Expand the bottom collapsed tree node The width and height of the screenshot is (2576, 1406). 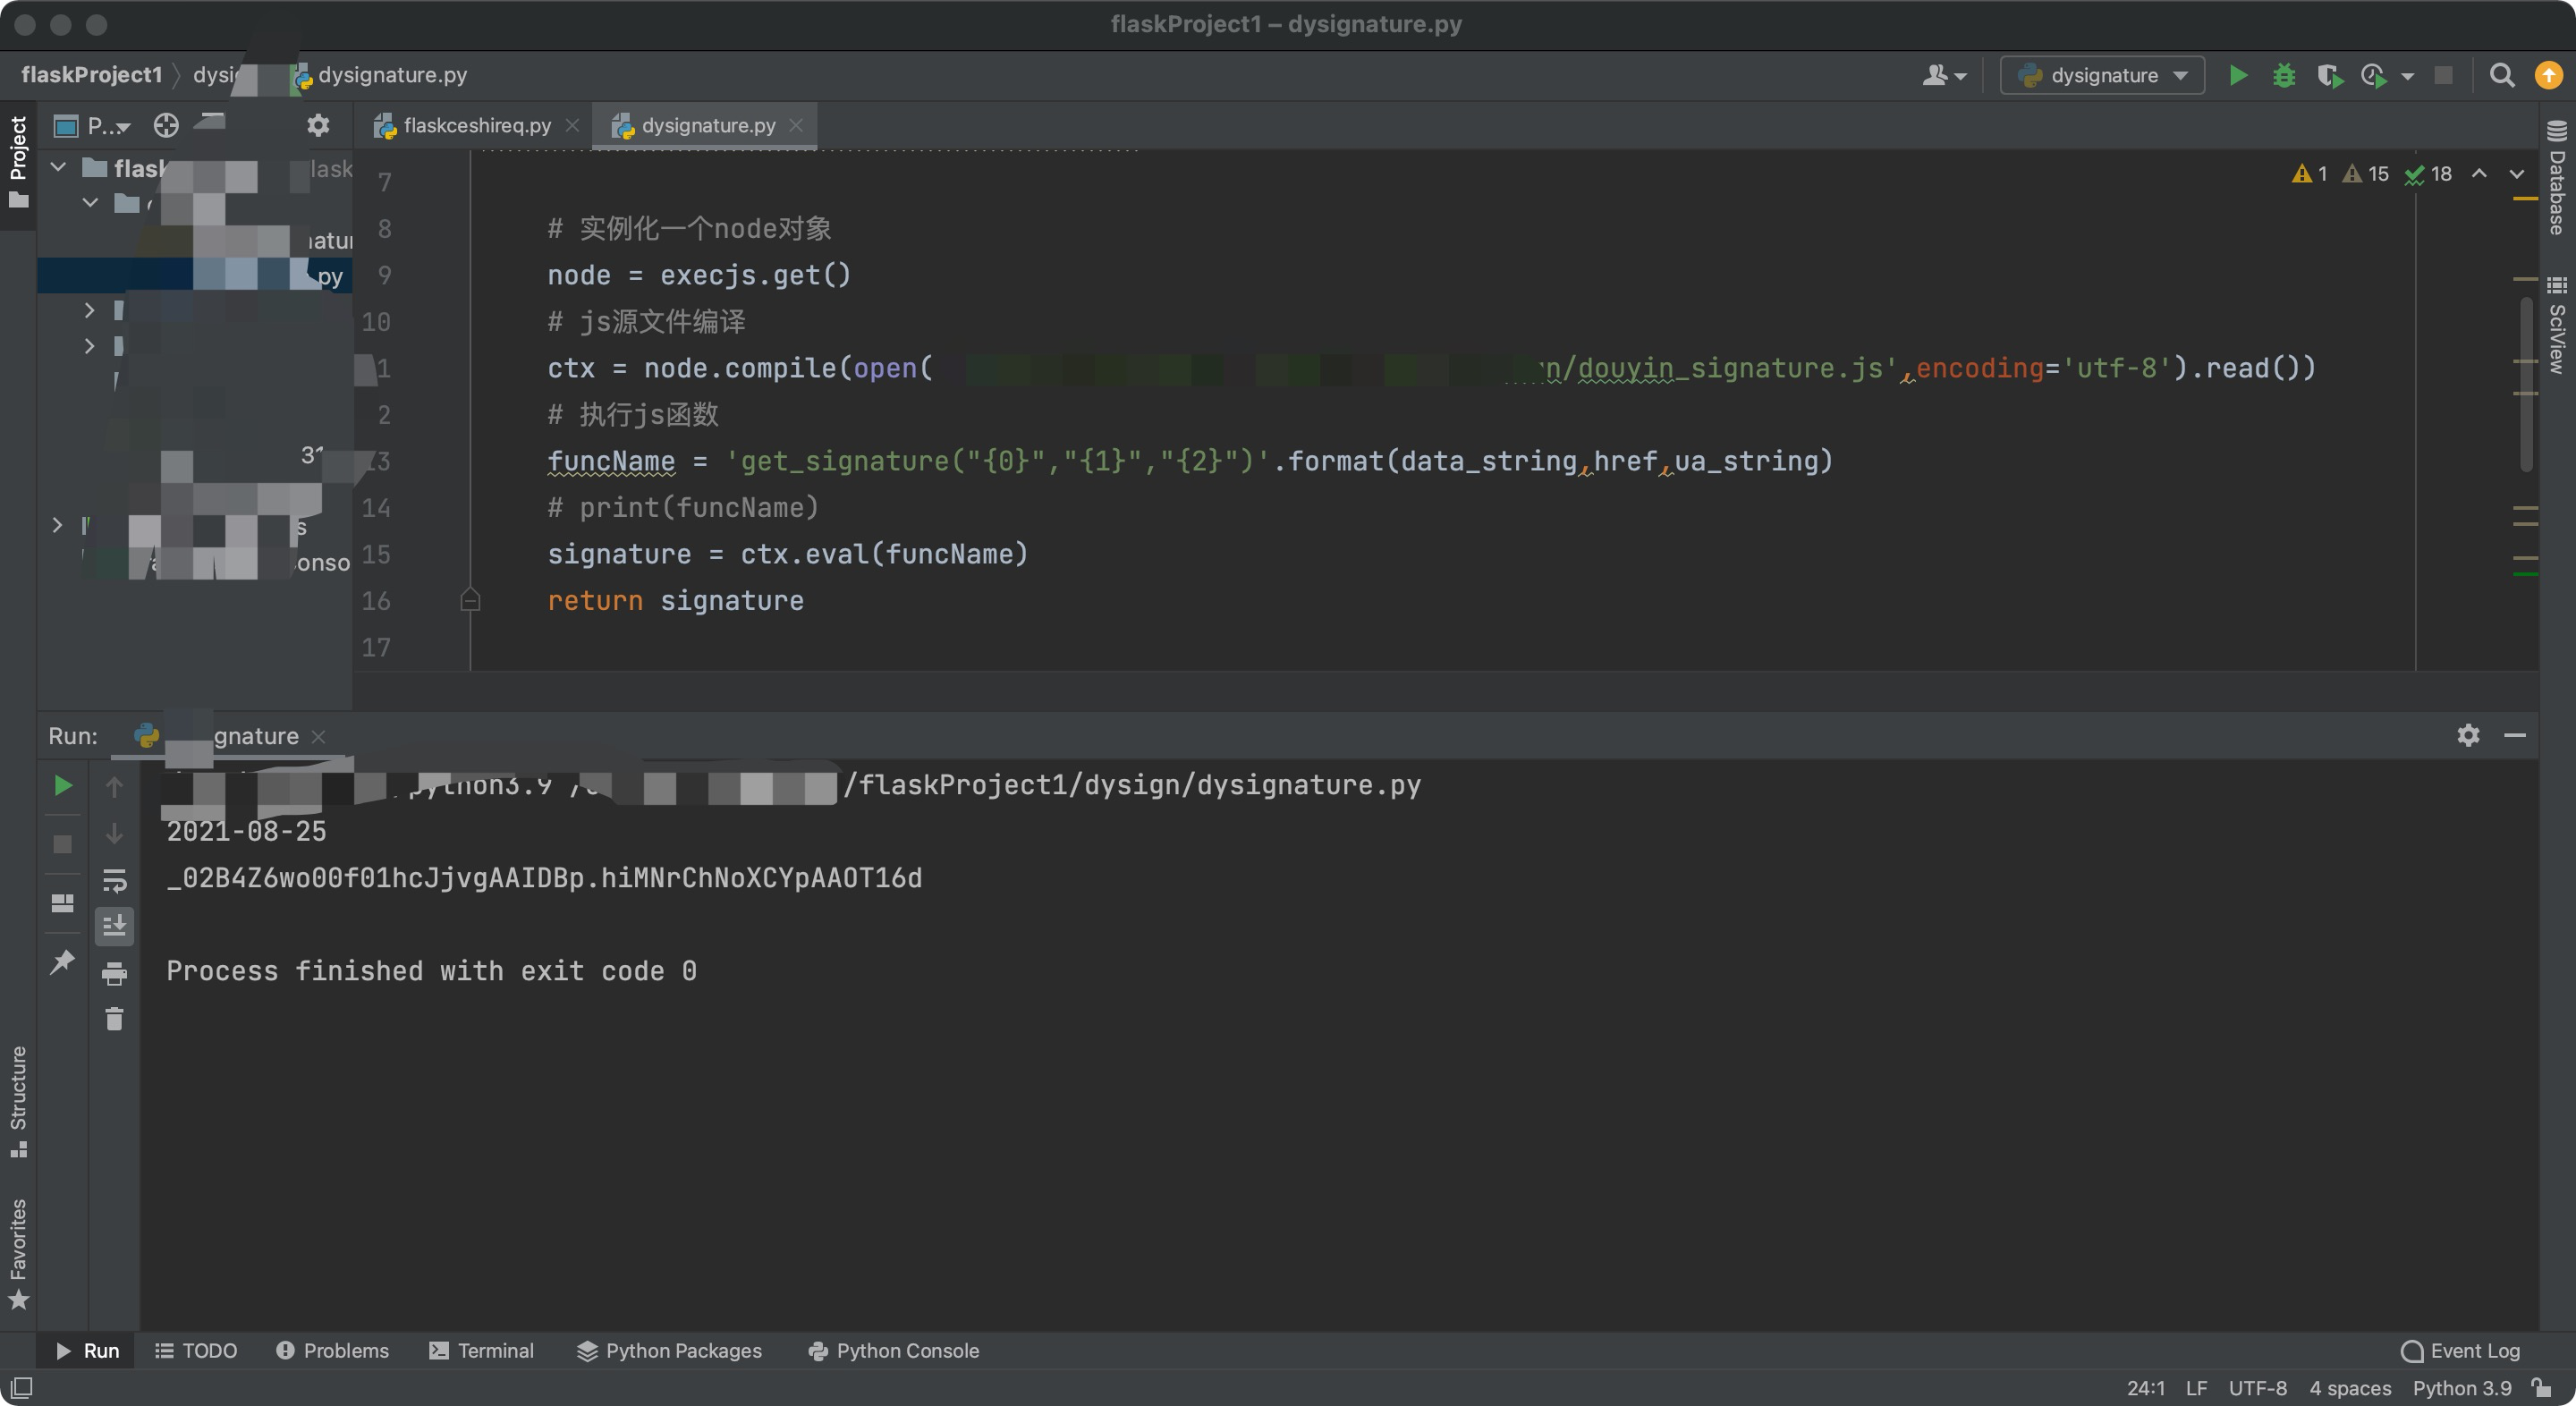point(57,525)
